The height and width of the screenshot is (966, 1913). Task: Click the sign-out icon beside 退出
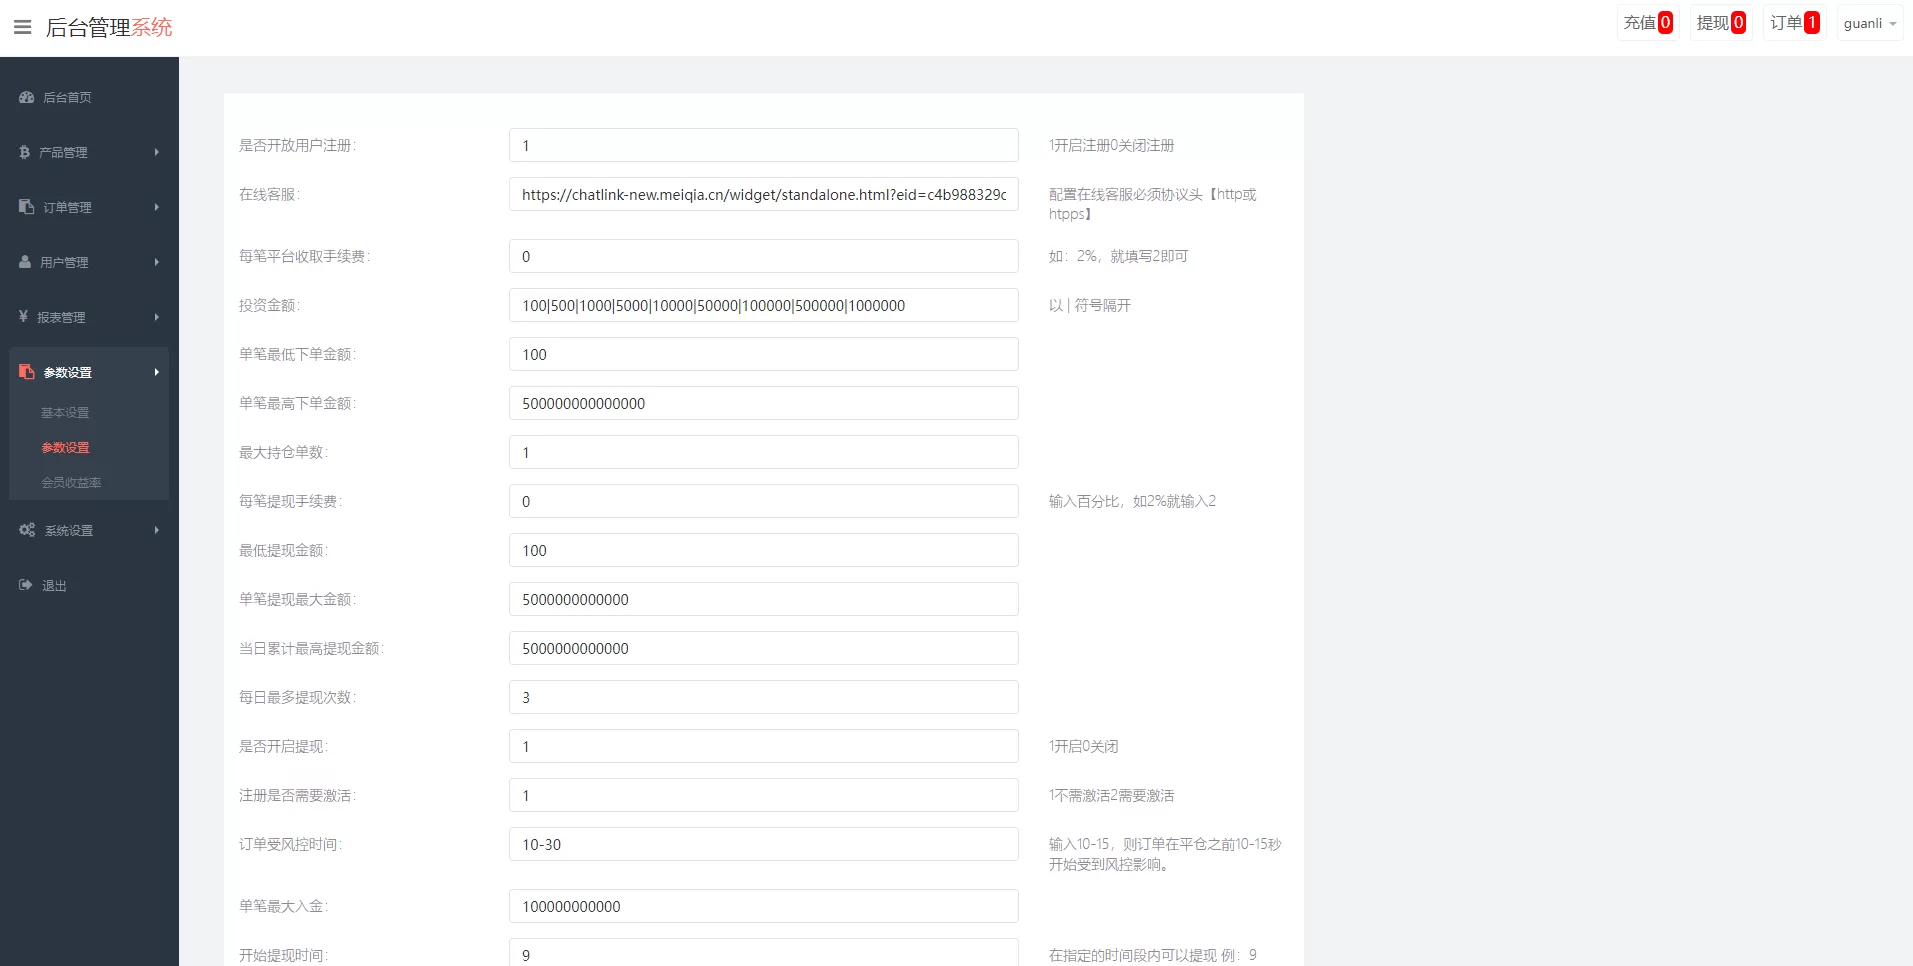click(26, 585)
